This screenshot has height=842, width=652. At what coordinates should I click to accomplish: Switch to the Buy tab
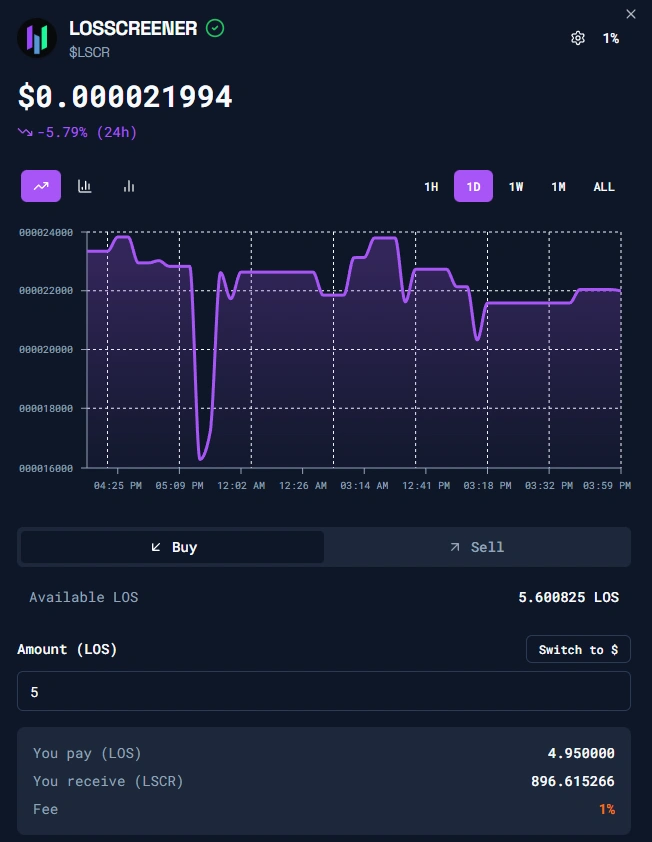click(x=172, y=547)
